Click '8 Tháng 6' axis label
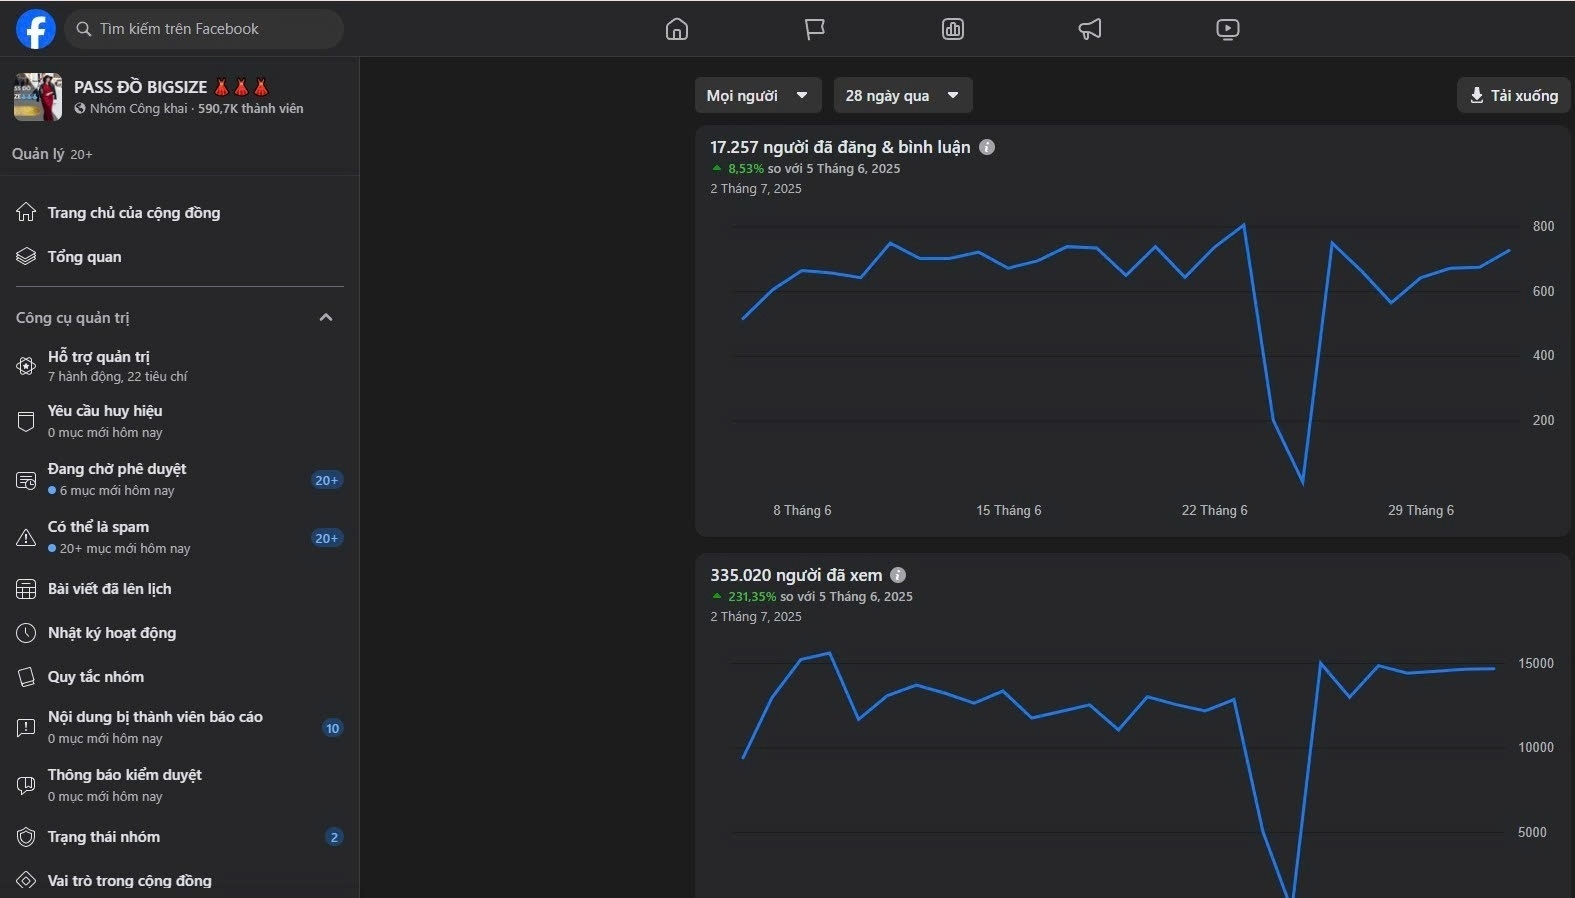This screenshot has height=898, width=1575. 802,510
